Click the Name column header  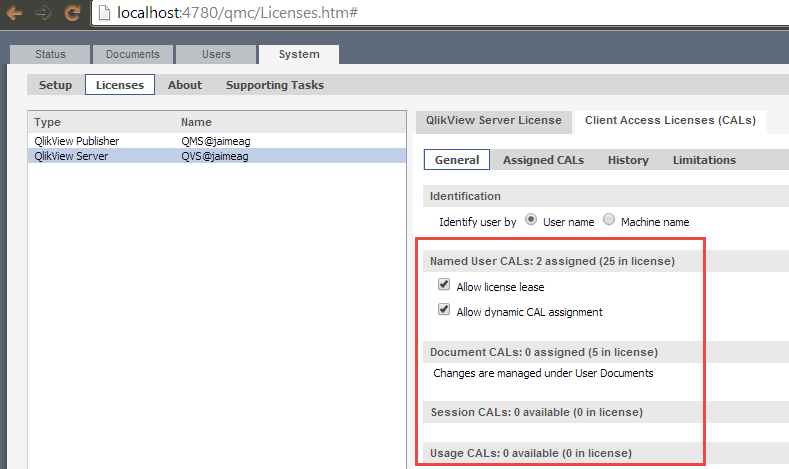196,122
